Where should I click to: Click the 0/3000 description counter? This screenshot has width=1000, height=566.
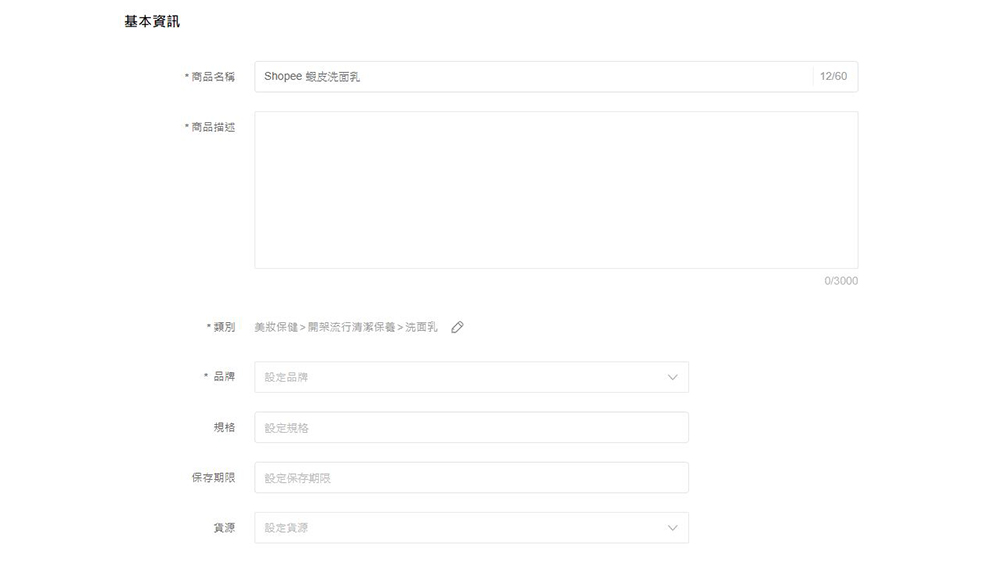coord(840,281)
